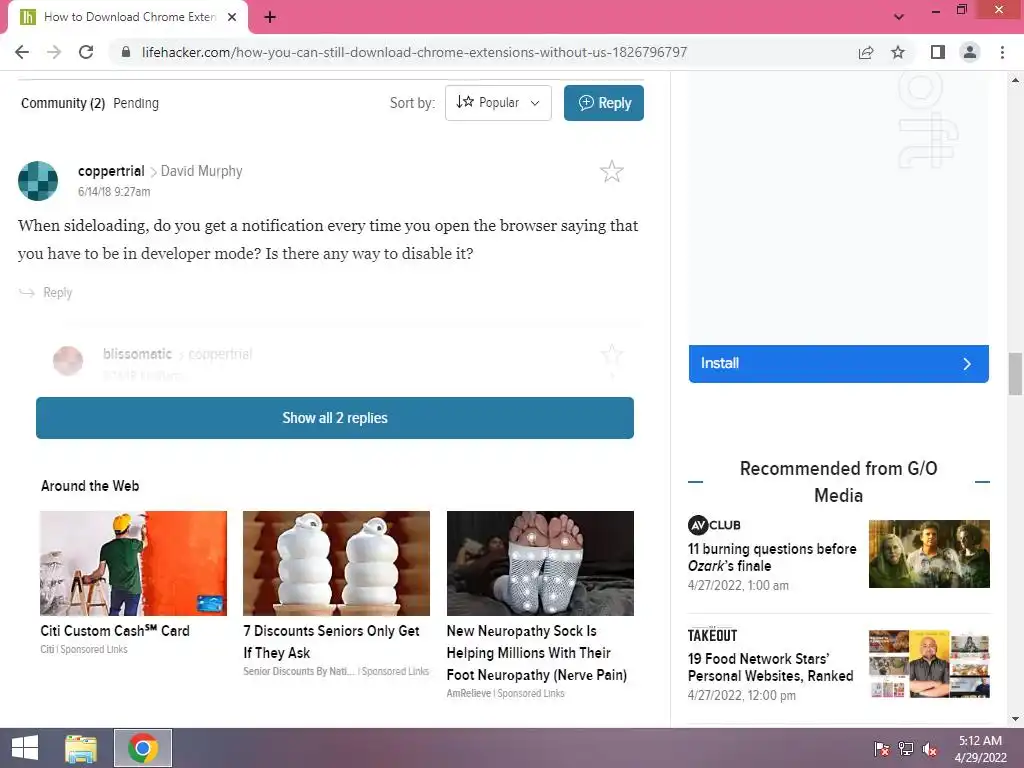
Task: Read 19 Food Network Stars' Personal Websites
Action: [x=771, y=667]
